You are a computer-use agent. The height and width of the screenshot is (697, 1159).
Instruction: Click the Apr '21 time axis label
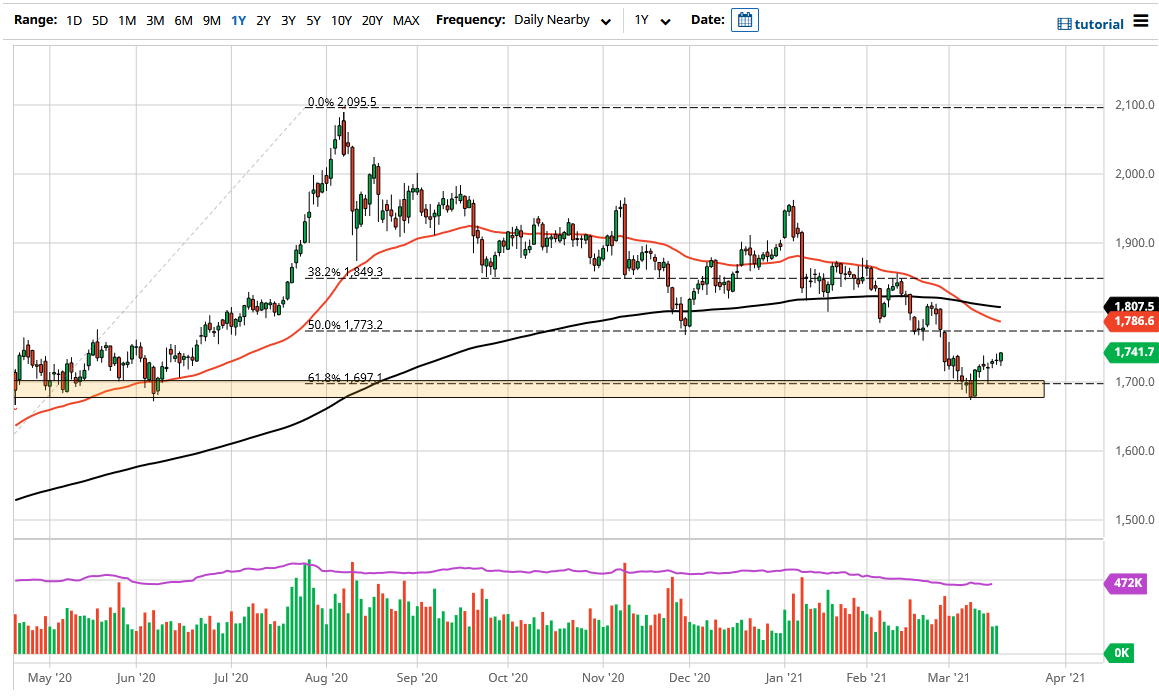[x=1065, y=678]
